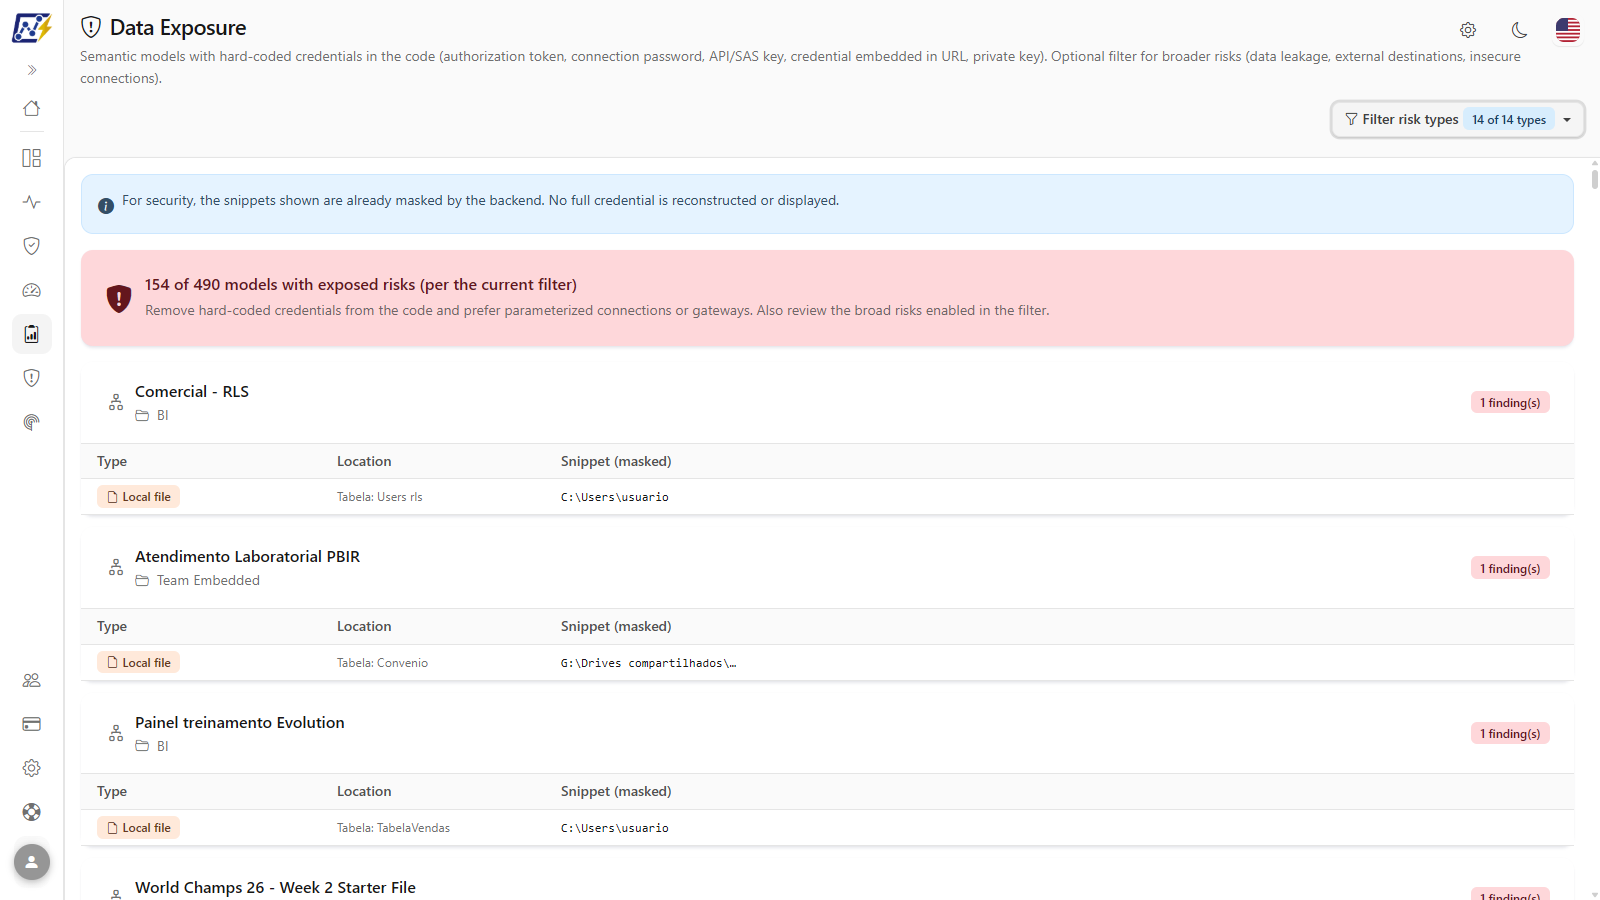This screenshot has width=1600, height=900.
Task: Open the Home icon in the sidebar
Action: [x=32, y=108]
